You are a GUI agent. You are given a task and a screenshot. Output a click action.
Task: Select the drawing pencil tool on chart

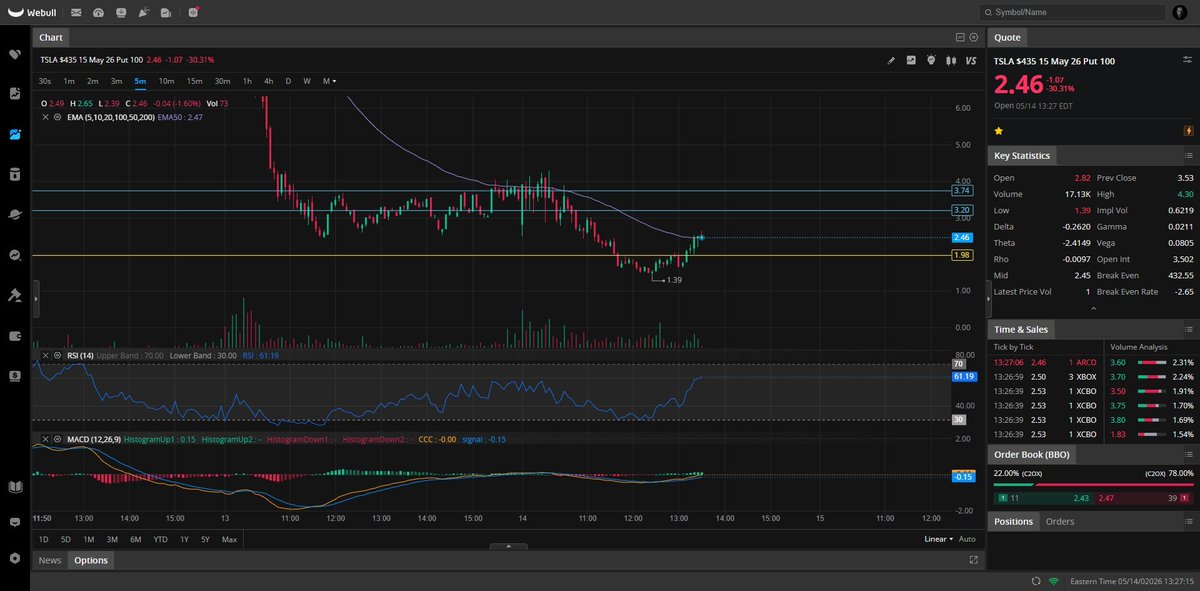[891, 60]
